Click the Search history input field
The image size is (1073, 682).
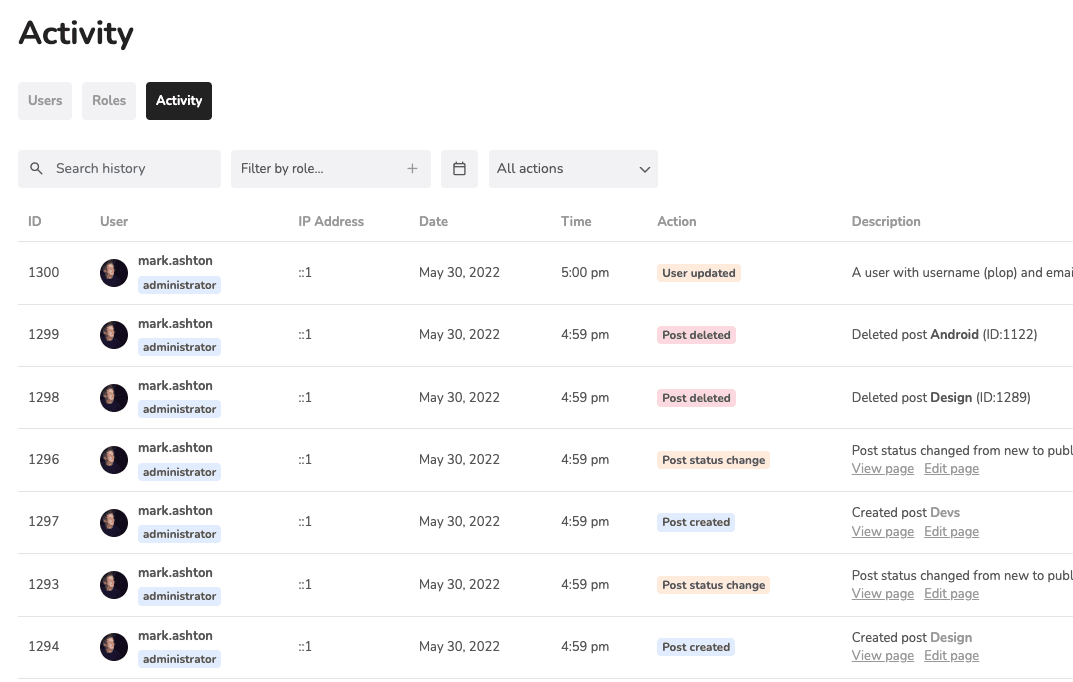click(119, 168)
